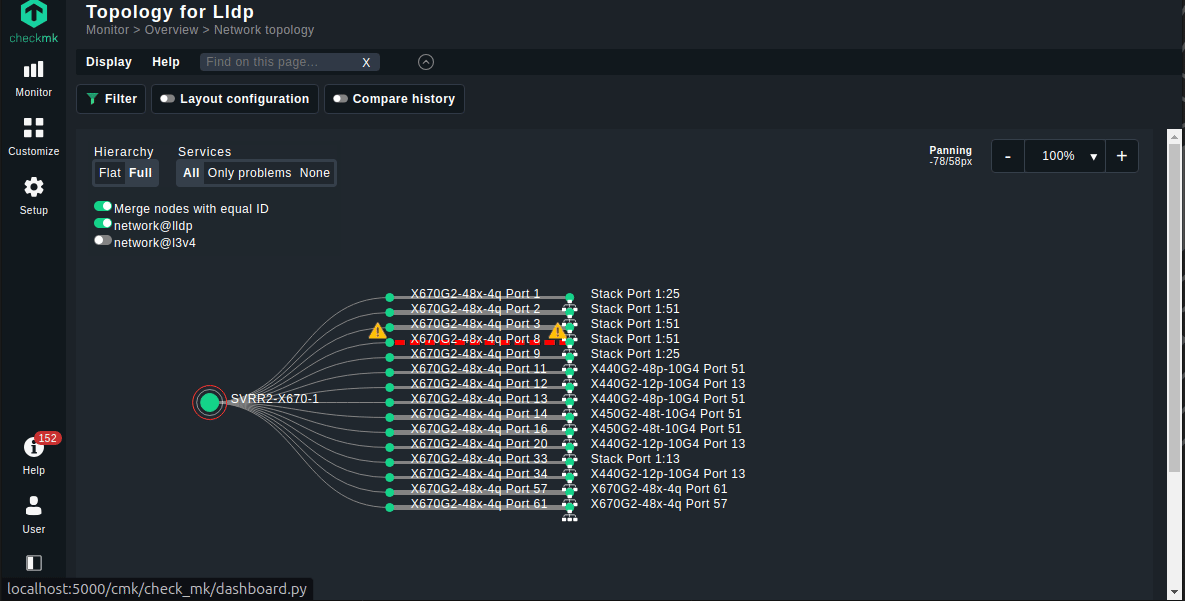1185x601 pixels.
Task: Open the Monitor menu in sidebar
Action: 33,79
